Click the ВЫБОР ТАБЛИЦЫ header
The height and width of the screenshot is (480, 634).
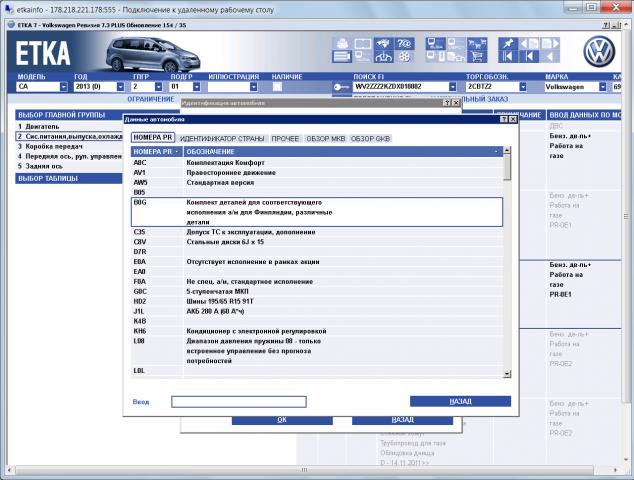pos(69,178)
